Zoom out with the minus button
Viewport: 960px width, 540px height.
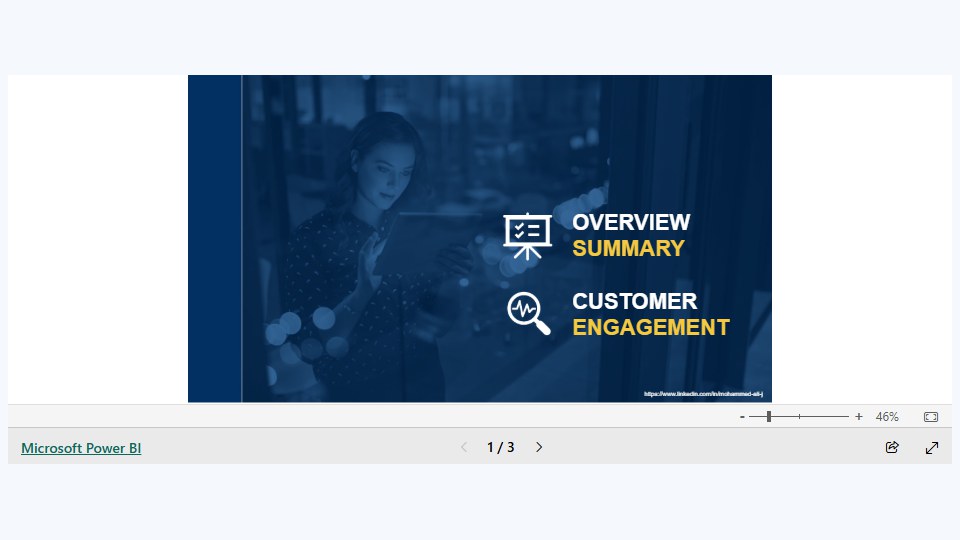coord(742,417)
